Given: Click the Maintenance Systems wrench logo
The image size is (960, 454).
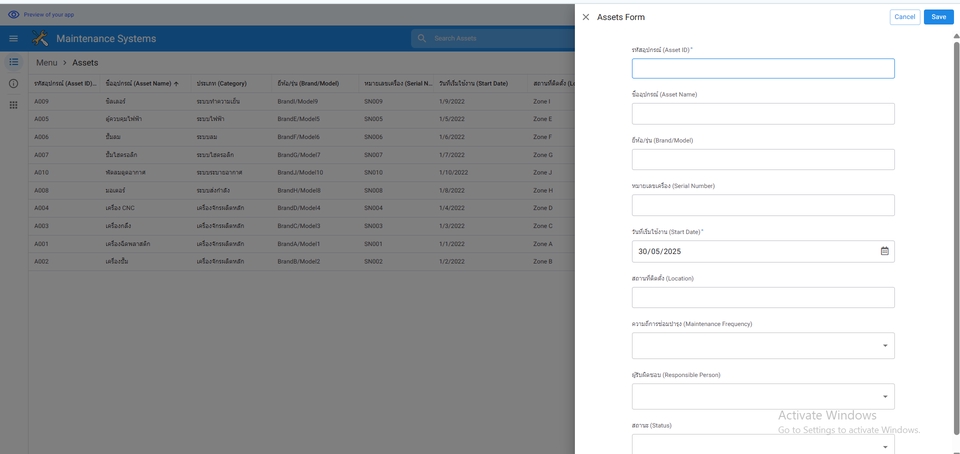Looking at the screenshot, I should 40,39.
